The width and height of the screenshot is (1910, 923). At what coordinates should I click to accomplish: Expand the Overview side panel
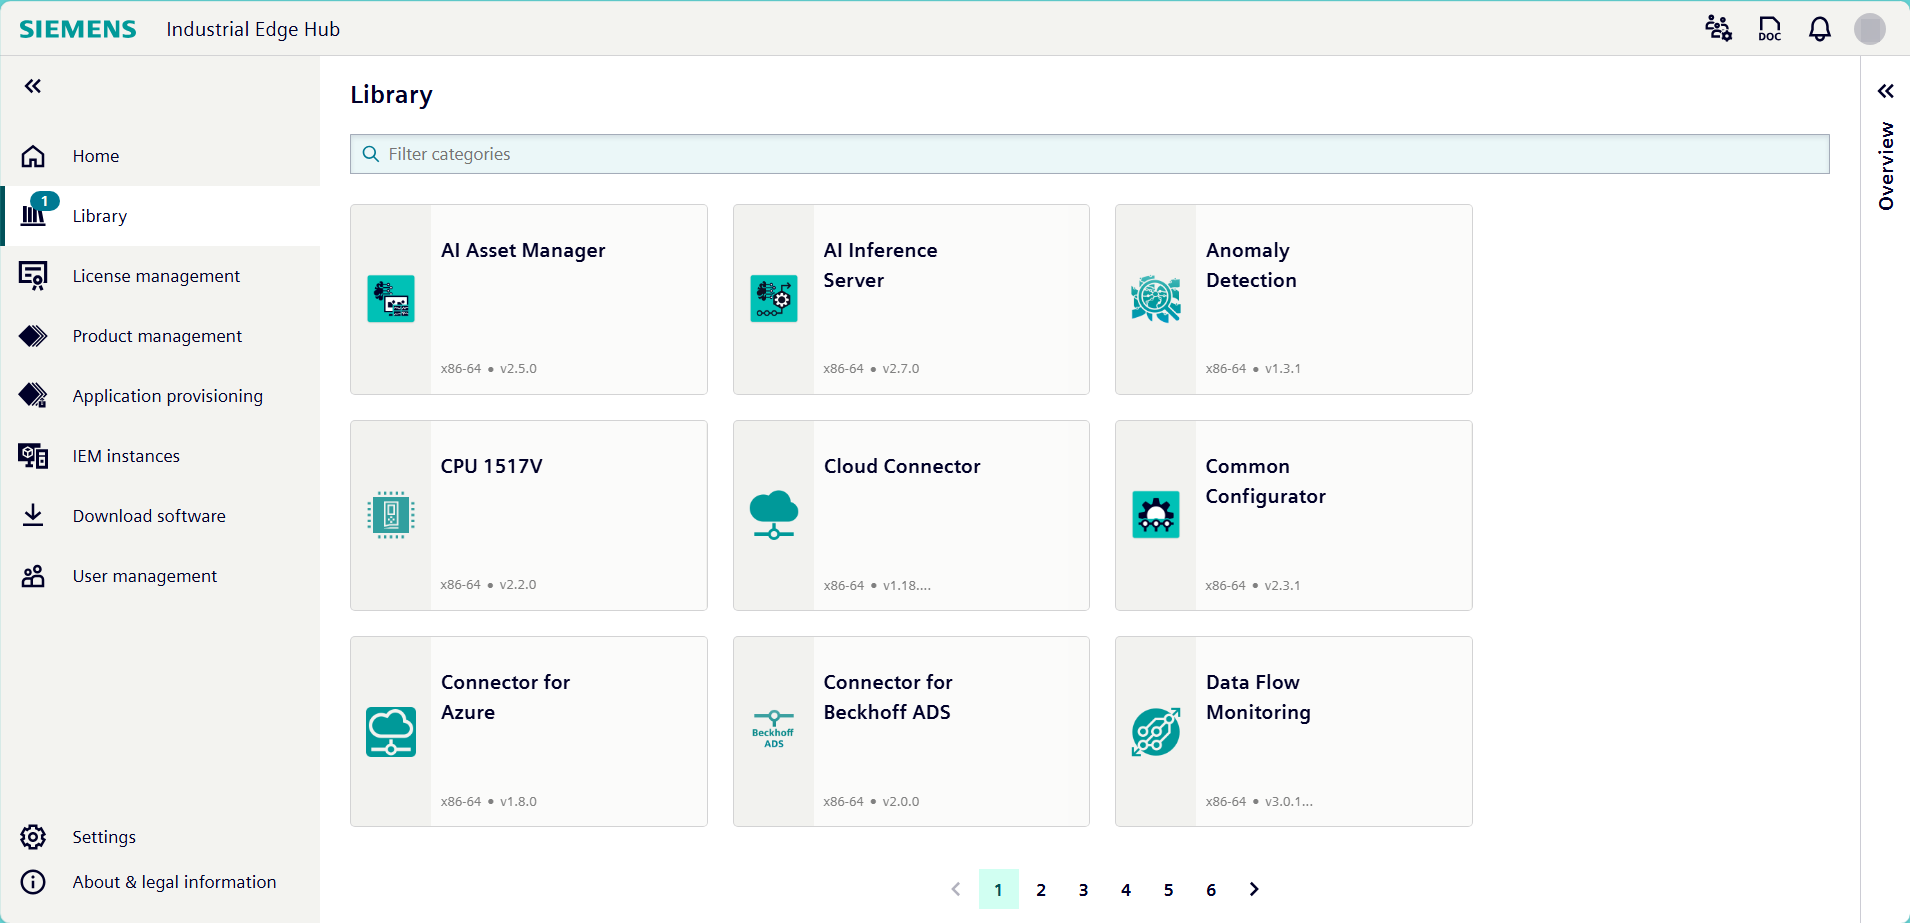click(1885, 92)
